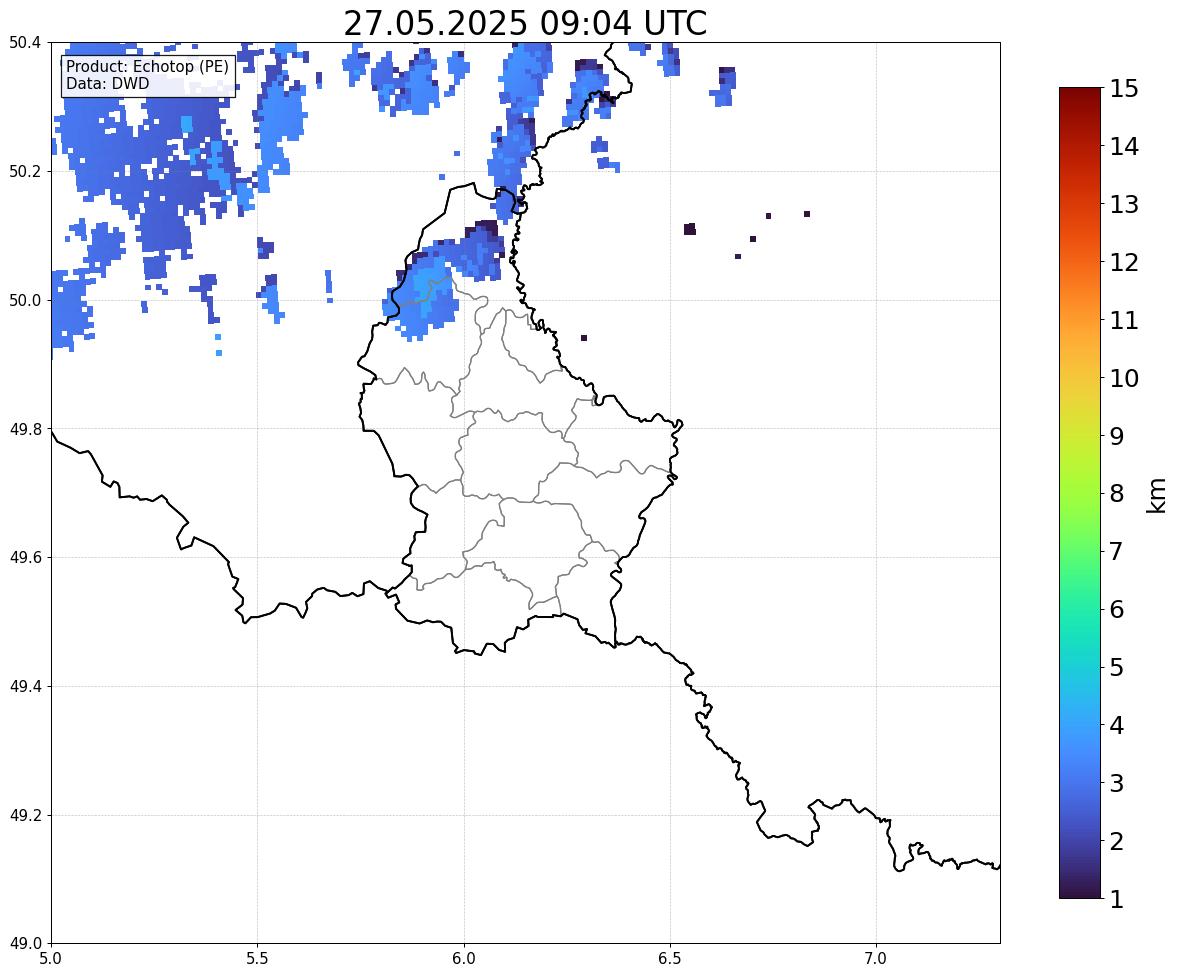This screenshot has width=1178, height=976.
Task: Click the longitude axis label '5.0'
Action: point(51,959)
